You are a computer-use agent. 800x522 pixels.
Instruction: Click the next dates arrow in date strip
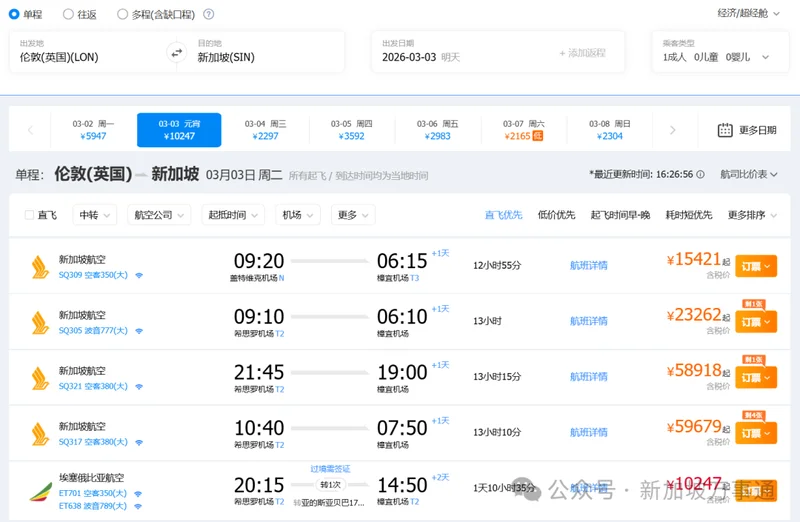pyautogui.click(x=673, y=130)
